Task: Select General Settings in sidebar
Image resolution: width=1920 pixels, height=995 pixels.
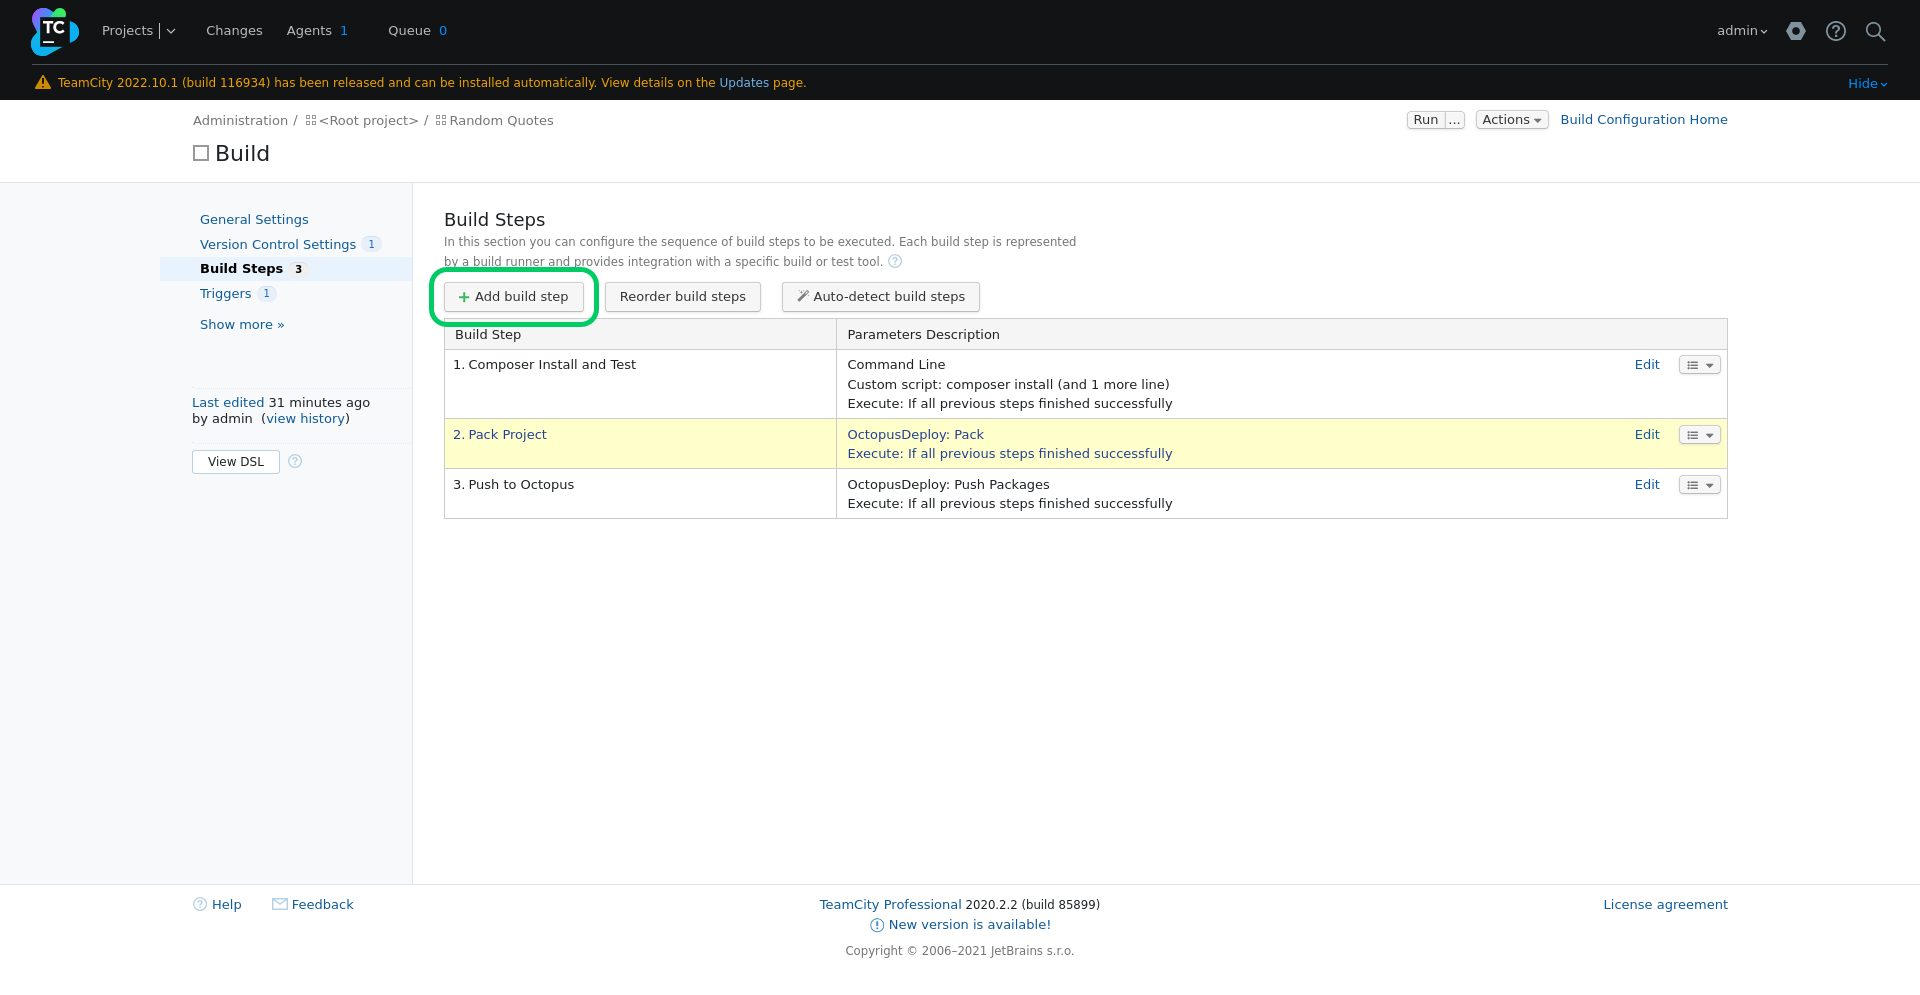Action: [x=254, y=220]
